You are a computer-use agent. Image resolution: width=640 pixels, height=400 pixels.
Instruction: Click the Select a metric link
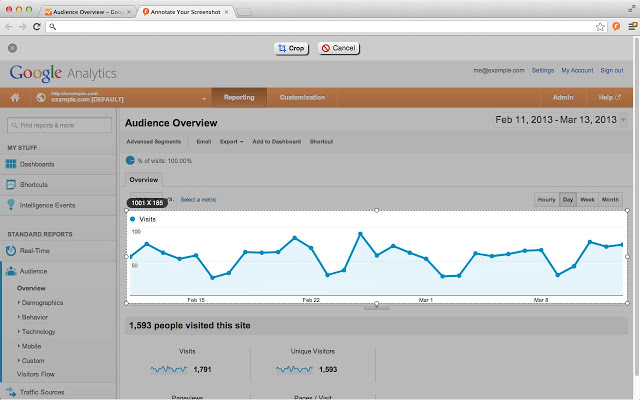coord(198,200)
